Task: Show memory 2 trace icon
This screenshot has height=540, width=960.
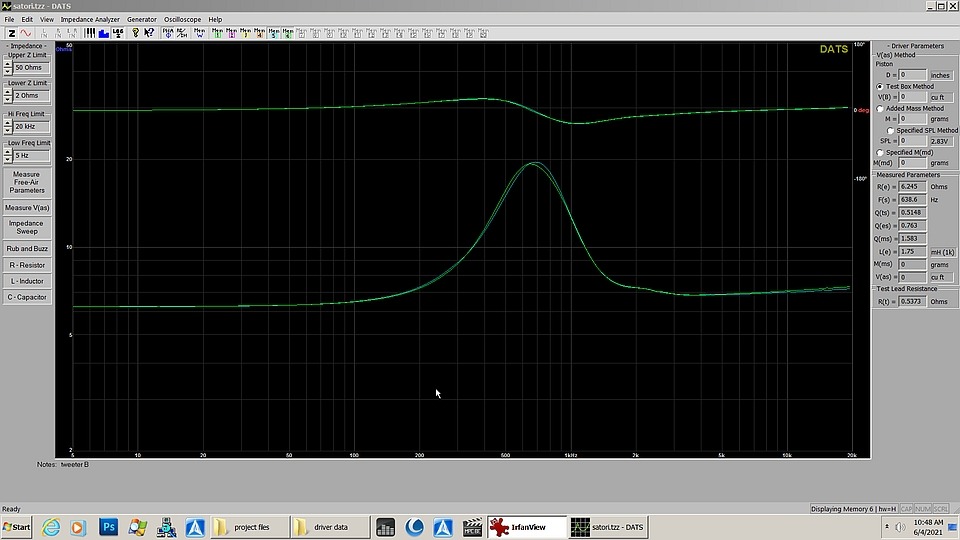Action: [231, 33]
